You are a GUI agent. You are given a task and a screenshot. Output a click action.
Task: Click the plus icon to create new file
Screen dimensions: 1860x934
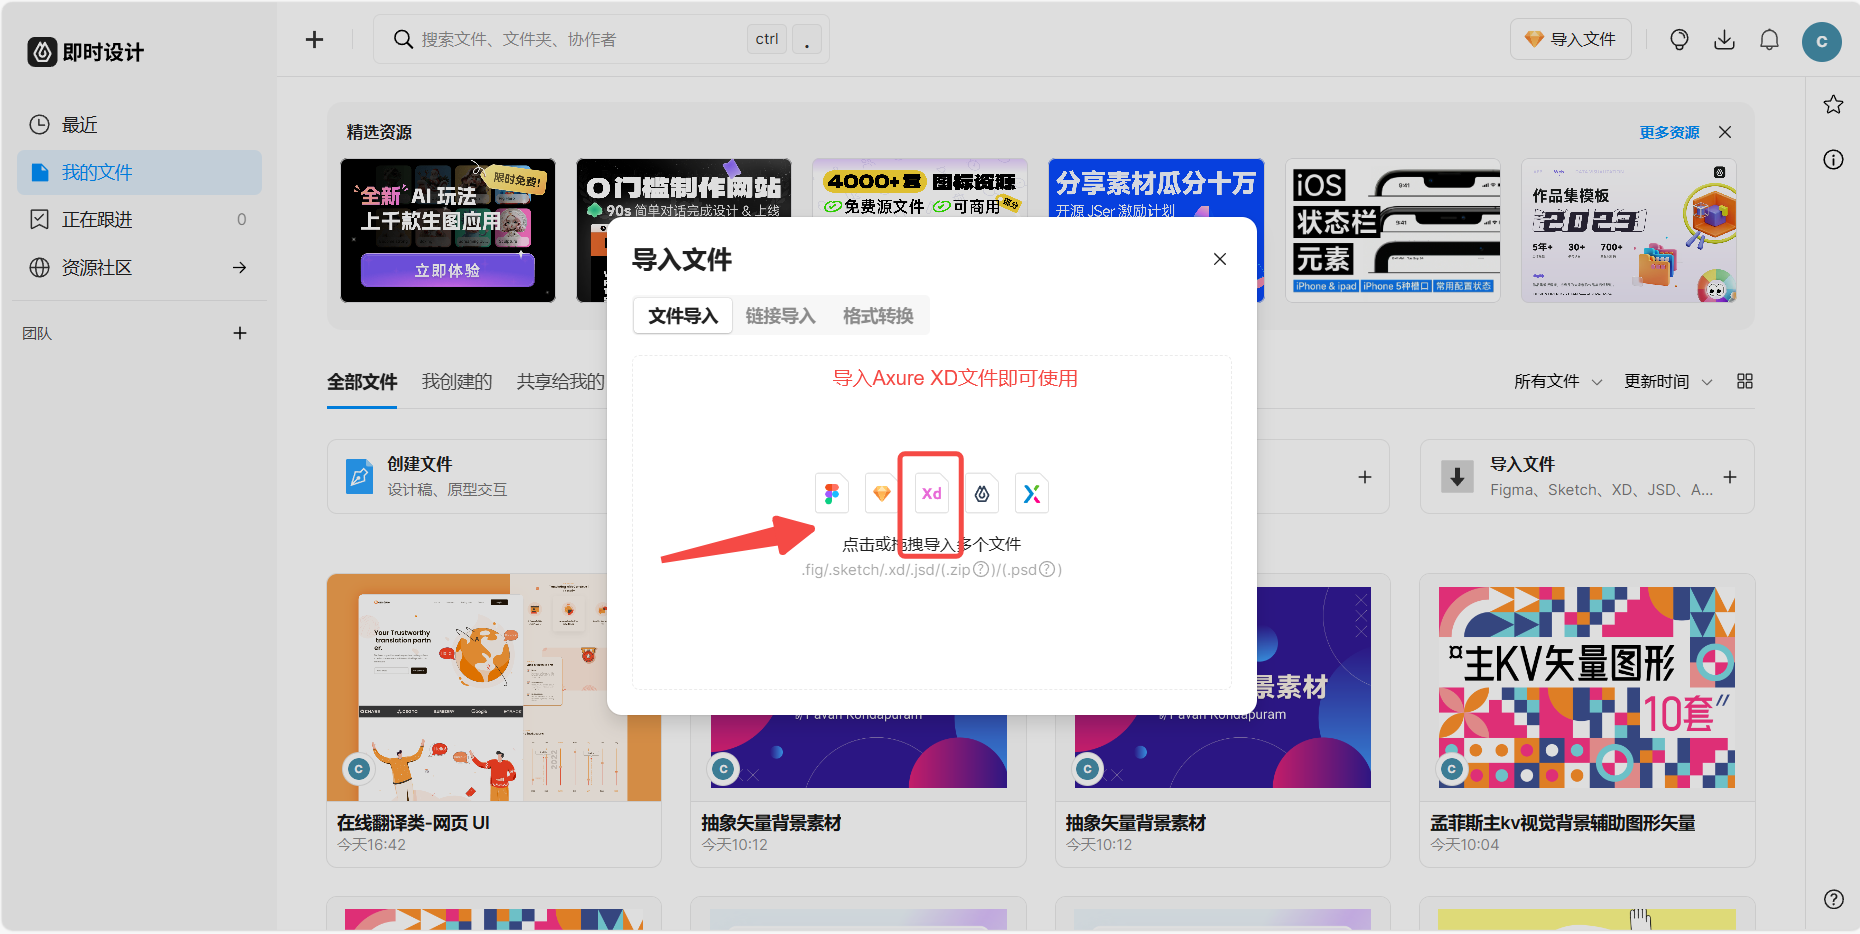coord(314,39)
